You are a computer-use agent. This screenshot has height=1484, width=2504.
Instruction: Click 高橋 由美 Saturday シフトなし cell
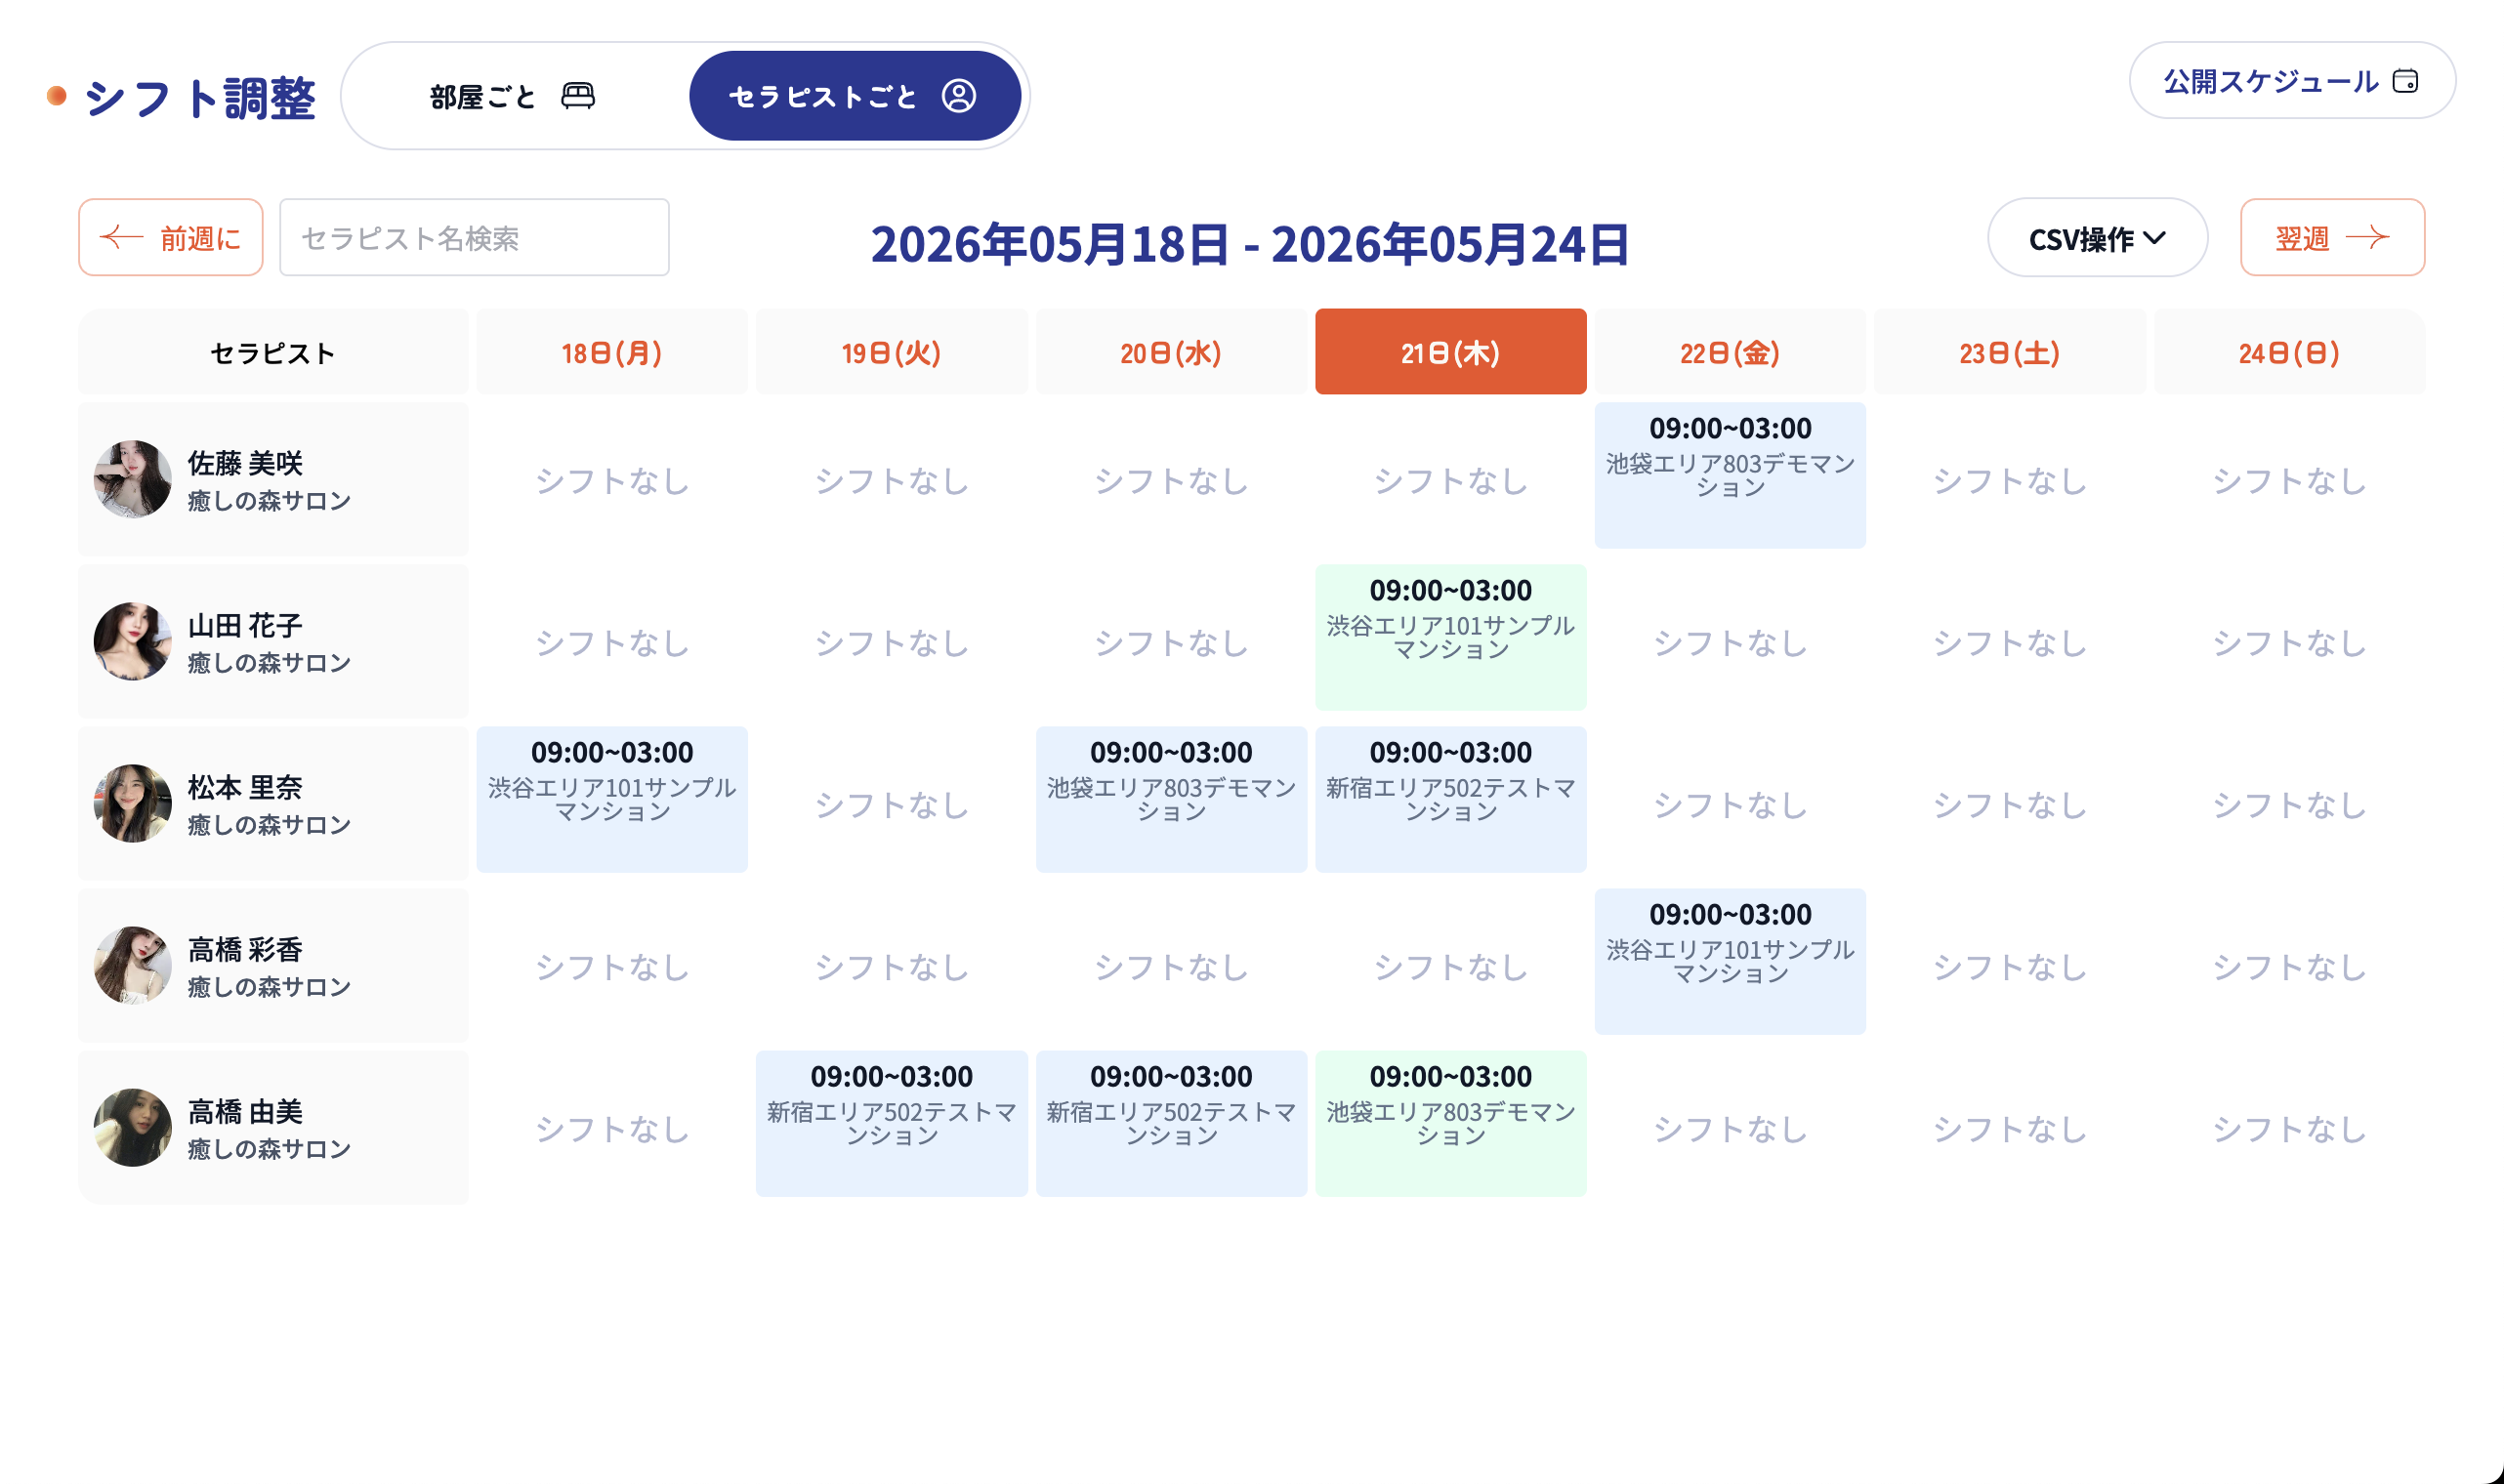[x=2009, y=1129]
